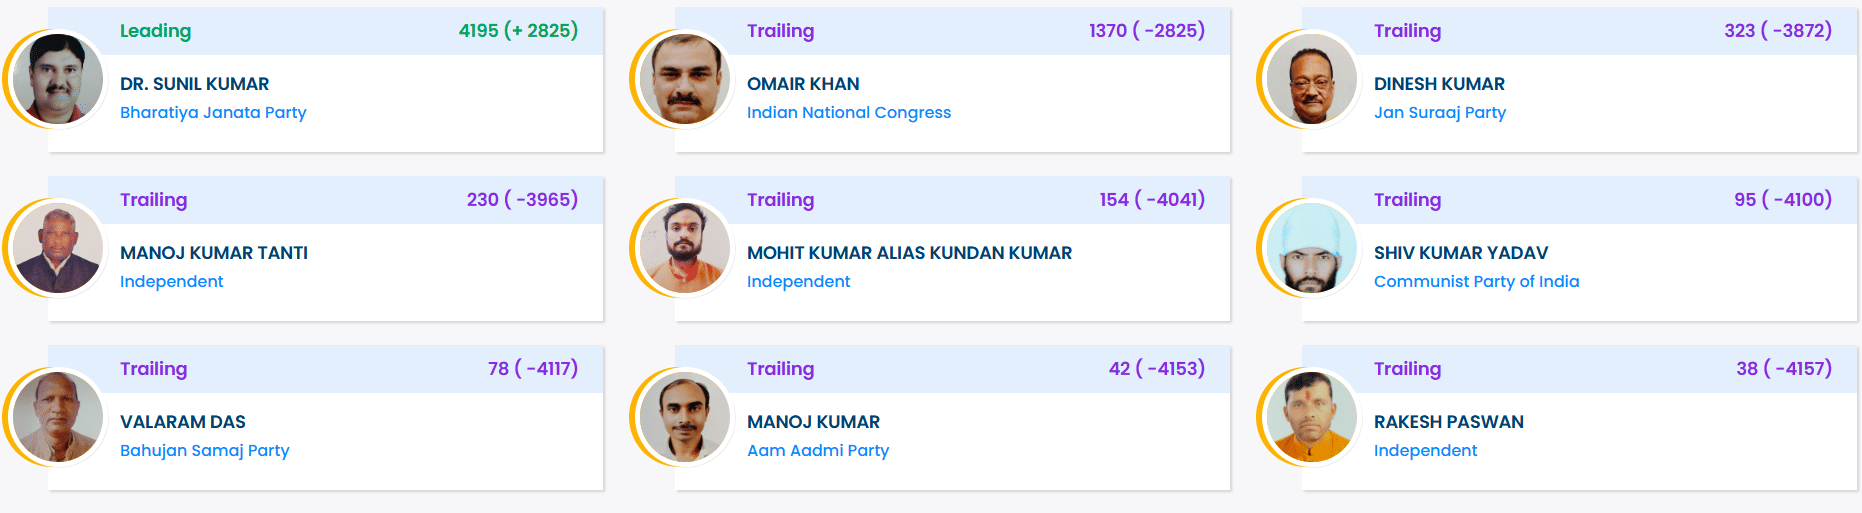The image size is (1862, 513).
Task: Click the candidate name MANOJ KUMAR TANTI
Action: (214, 253)
